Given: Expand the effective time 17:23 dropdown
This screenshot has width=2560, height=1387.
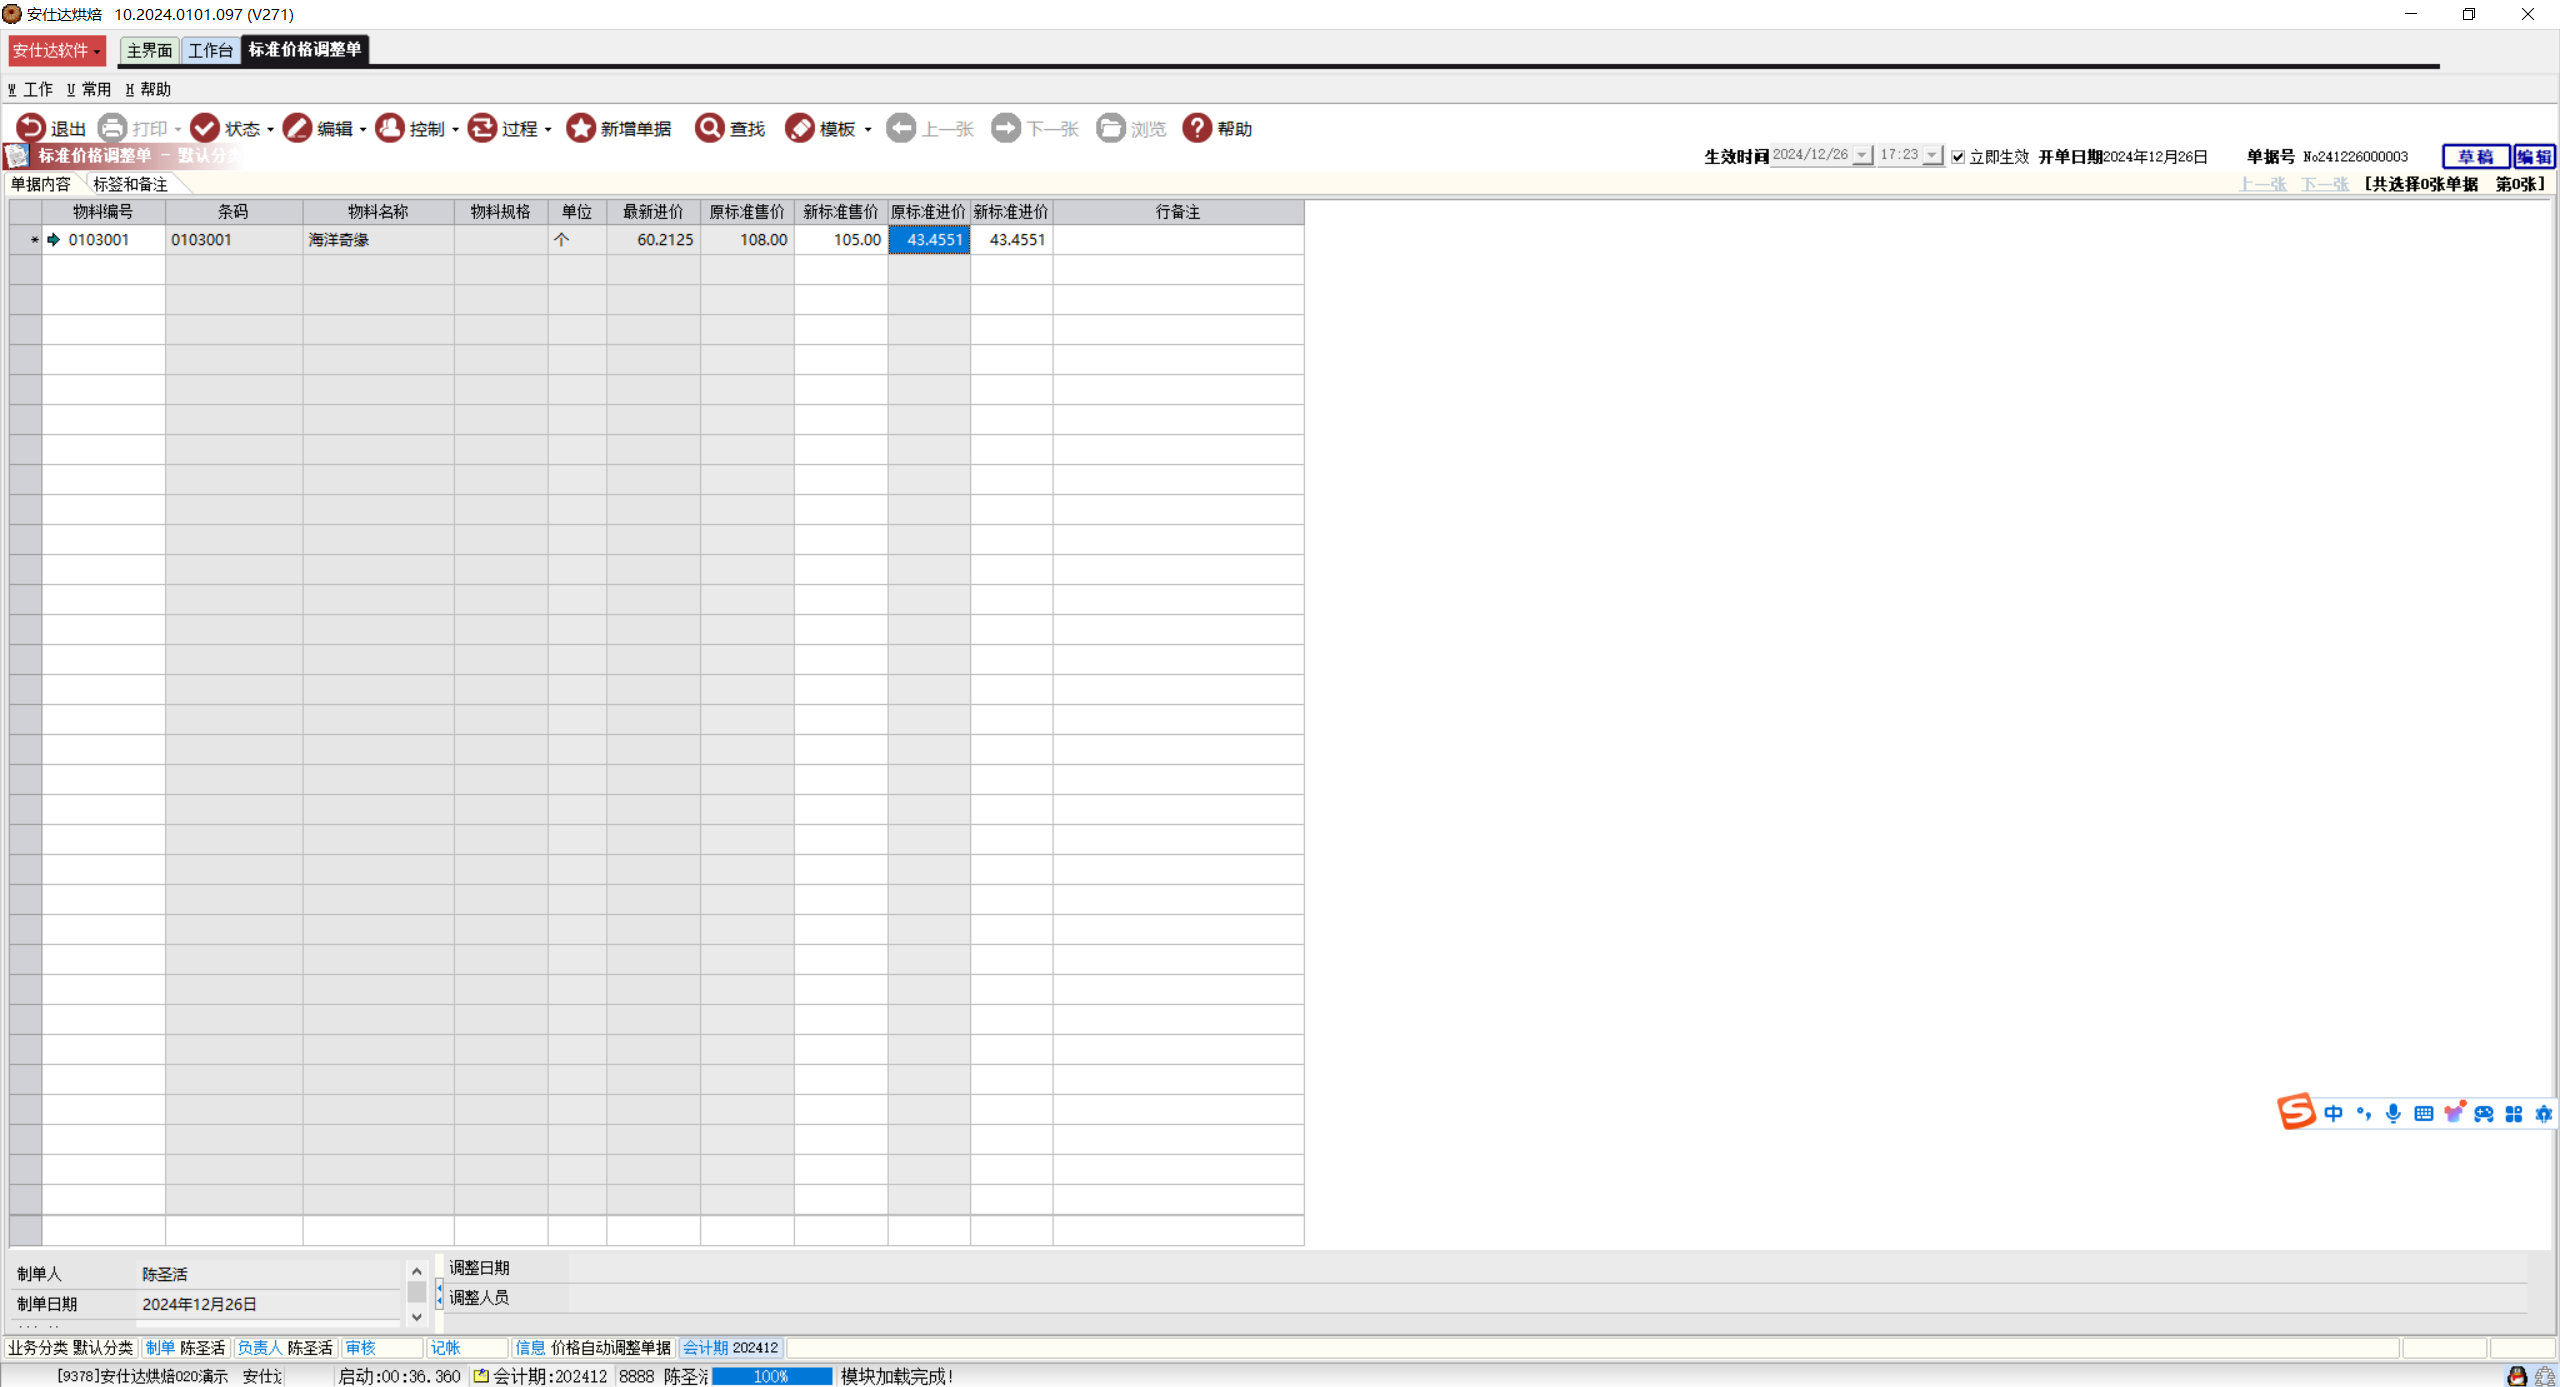Looking at the screenshot, I should pos(1933,155).
